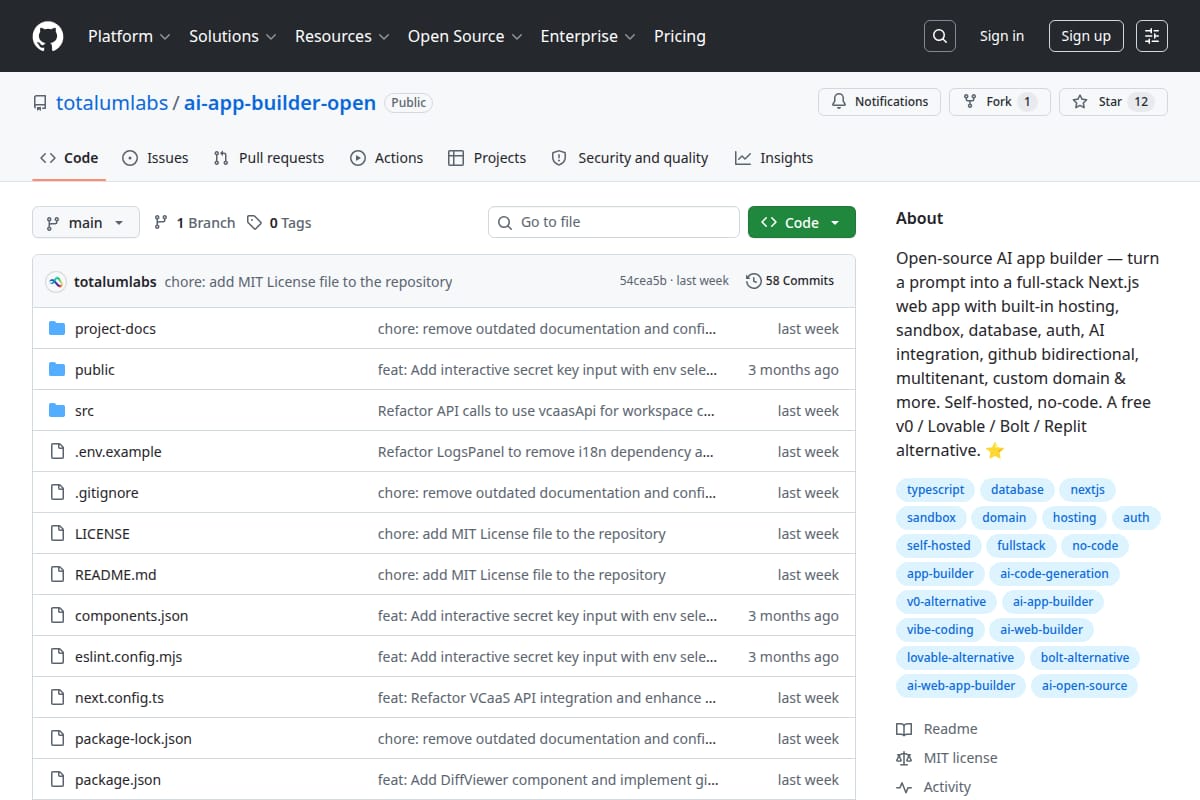
Task: Fork the repository using the Fork button
Action: click(x=1000, y=102)
